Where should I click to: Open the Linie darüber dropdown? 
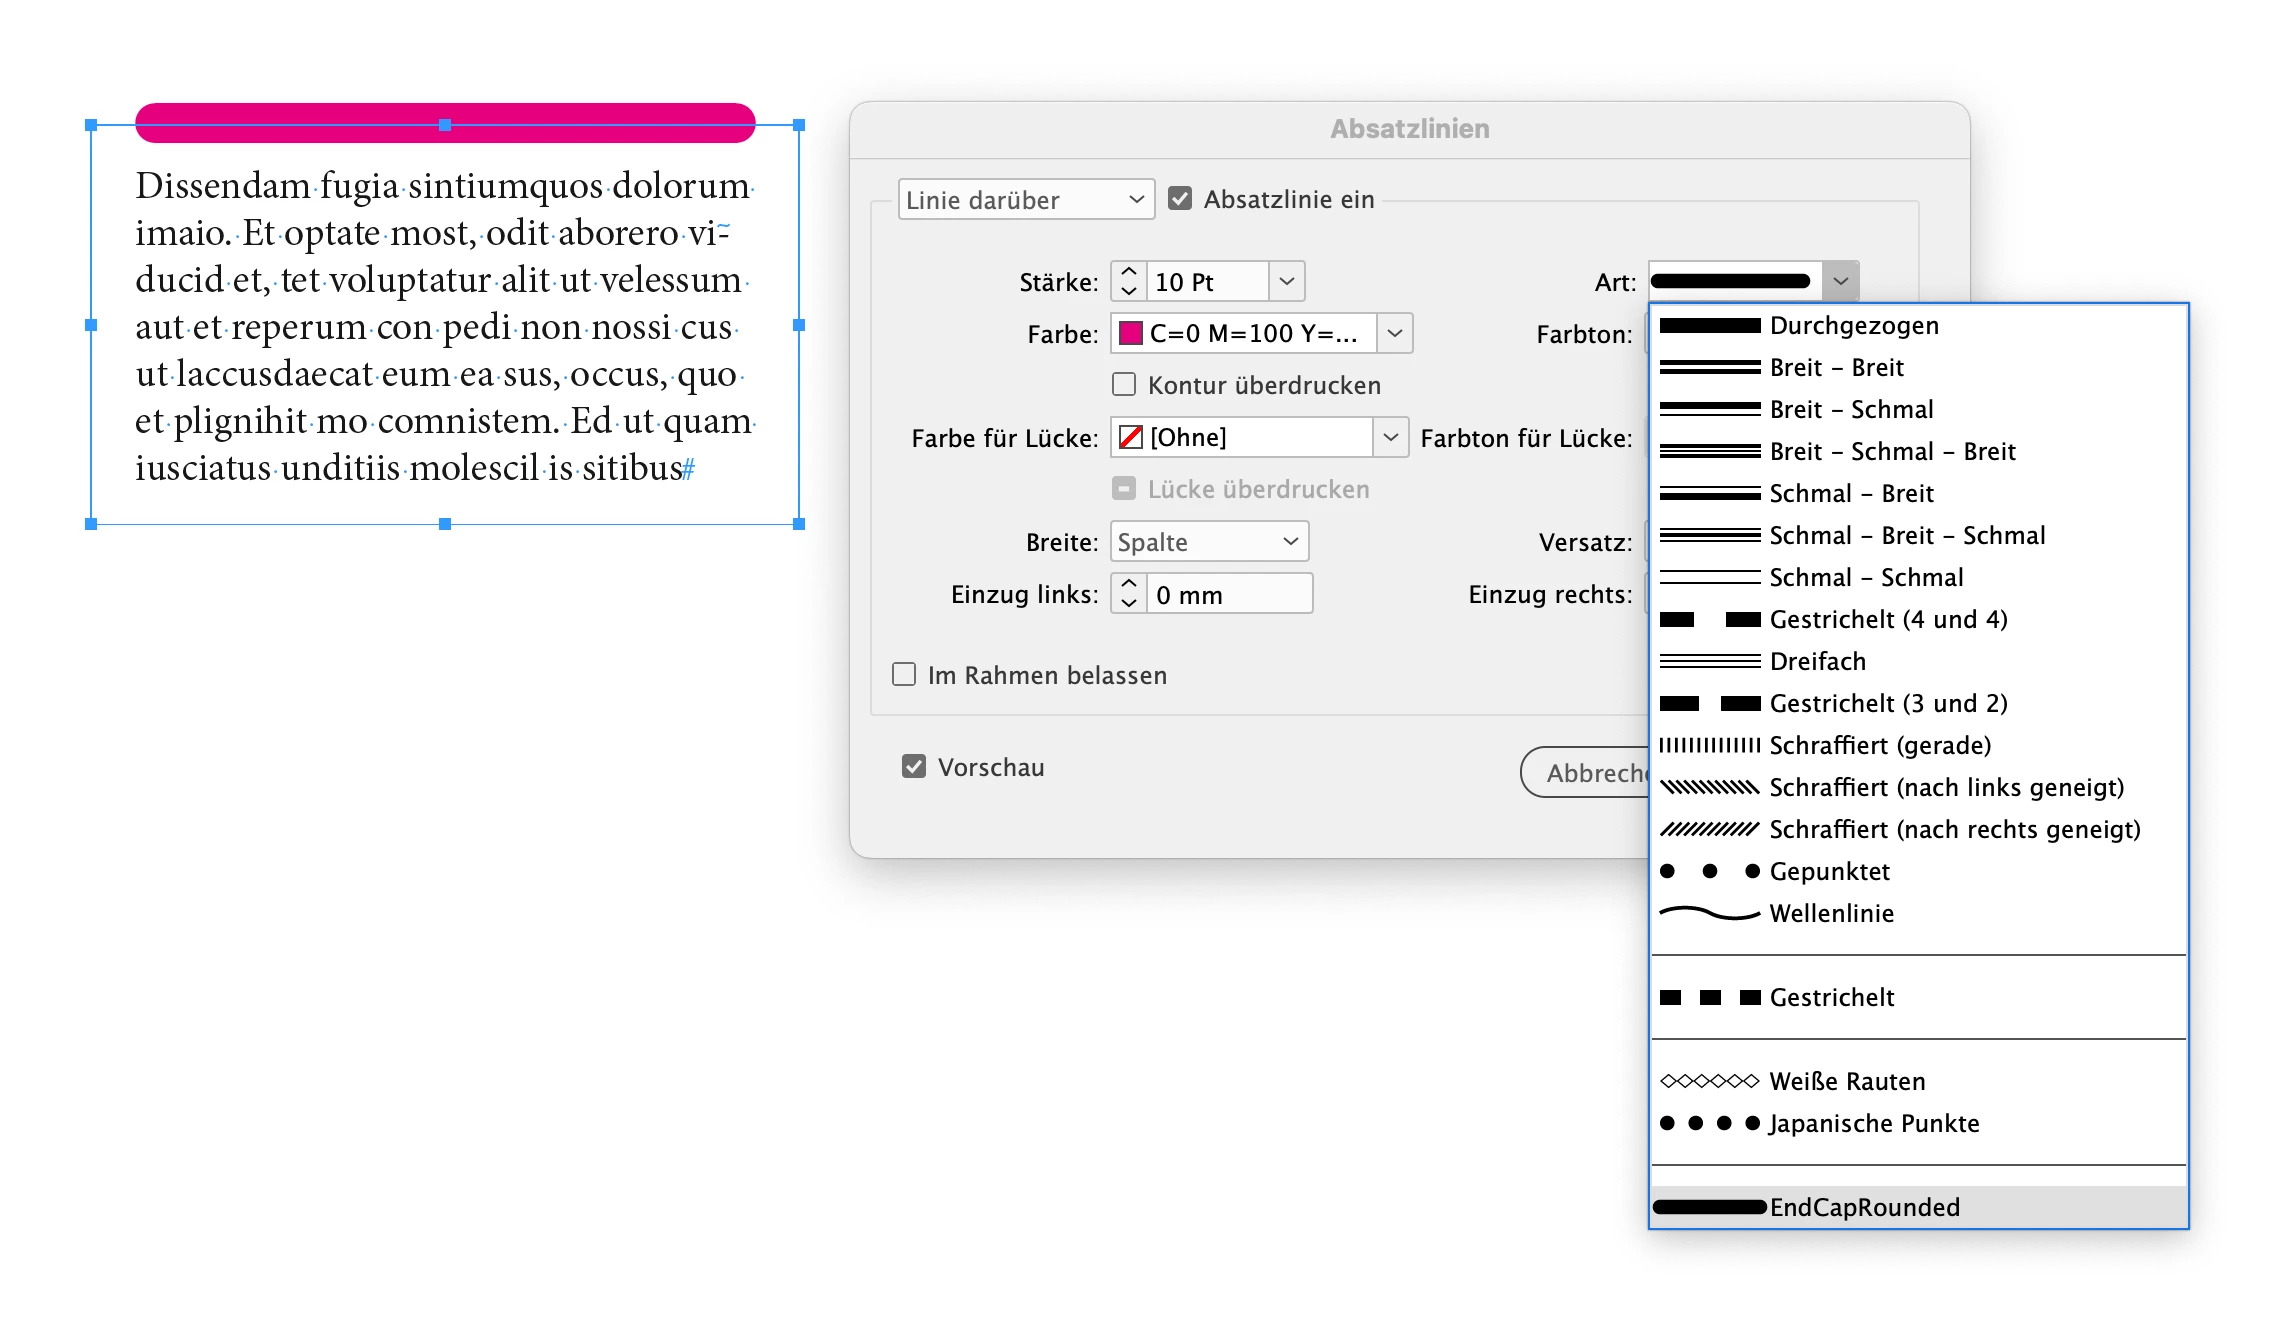[x=1025, y=200]
